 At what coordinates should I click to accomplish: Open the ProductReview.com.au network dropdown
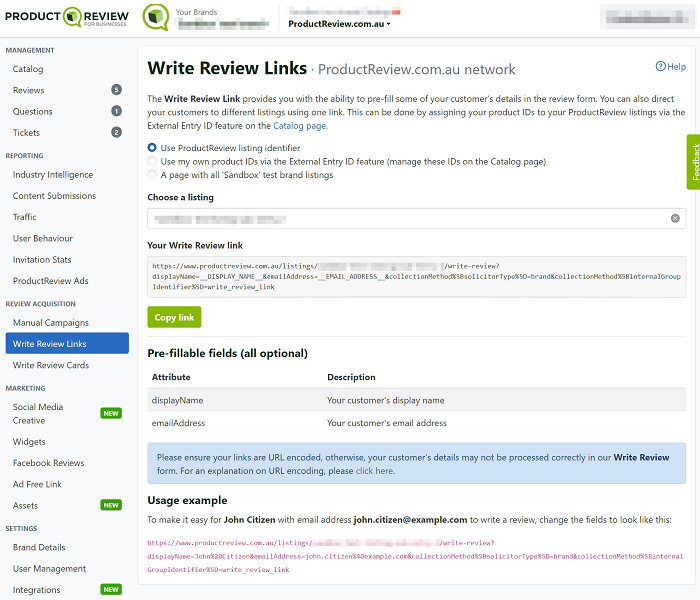tap(339, 24)
